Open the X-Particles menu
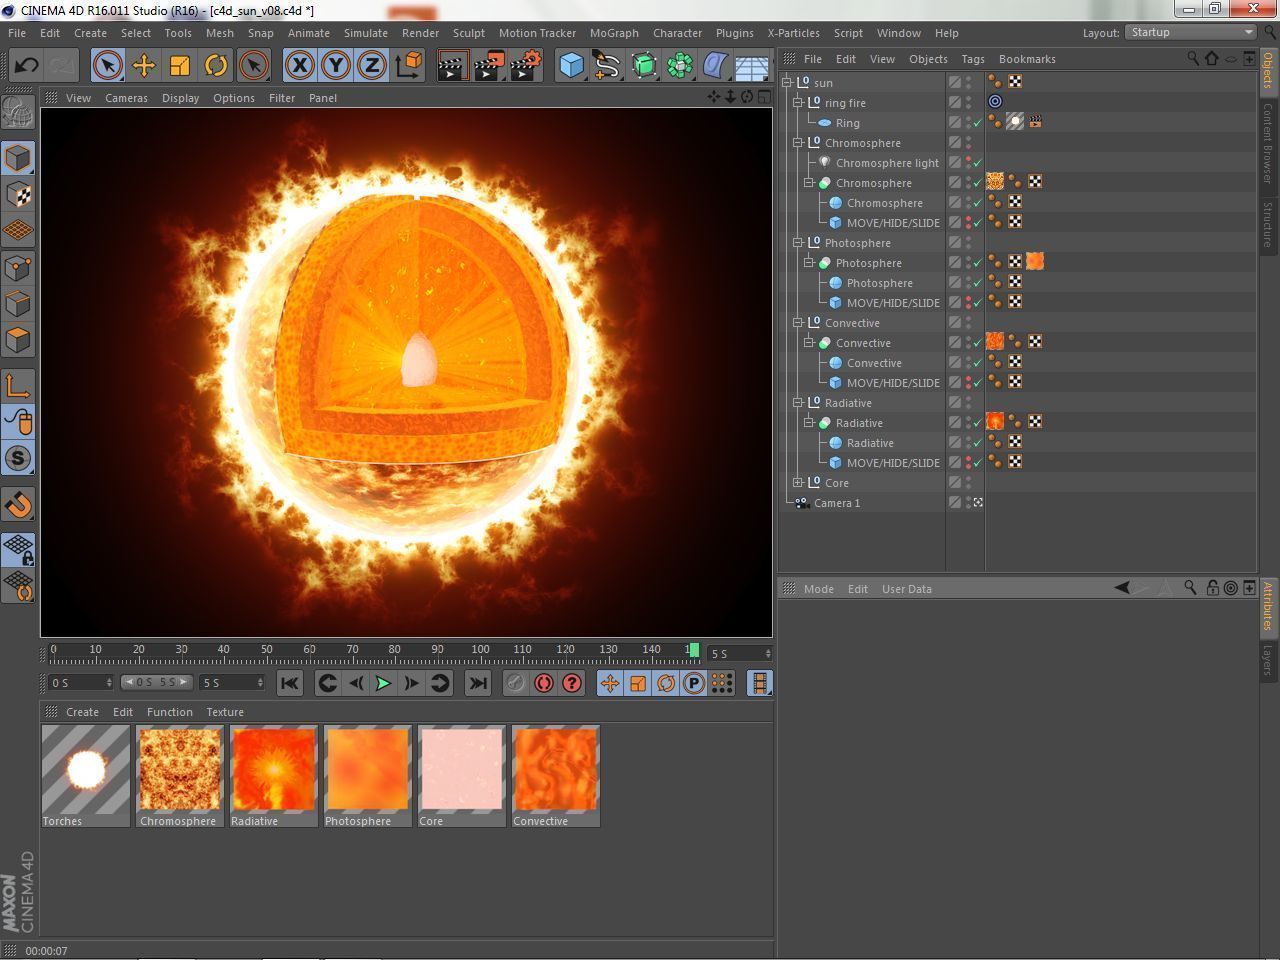The height and width of the screenshot is (960, 1280). [793, 33]
